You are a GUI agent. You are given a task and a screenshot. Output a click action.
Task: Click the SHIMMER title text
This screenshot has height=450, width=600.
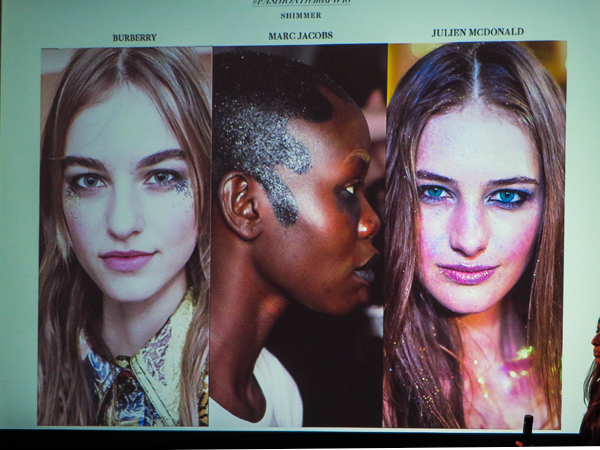[301, 16]
